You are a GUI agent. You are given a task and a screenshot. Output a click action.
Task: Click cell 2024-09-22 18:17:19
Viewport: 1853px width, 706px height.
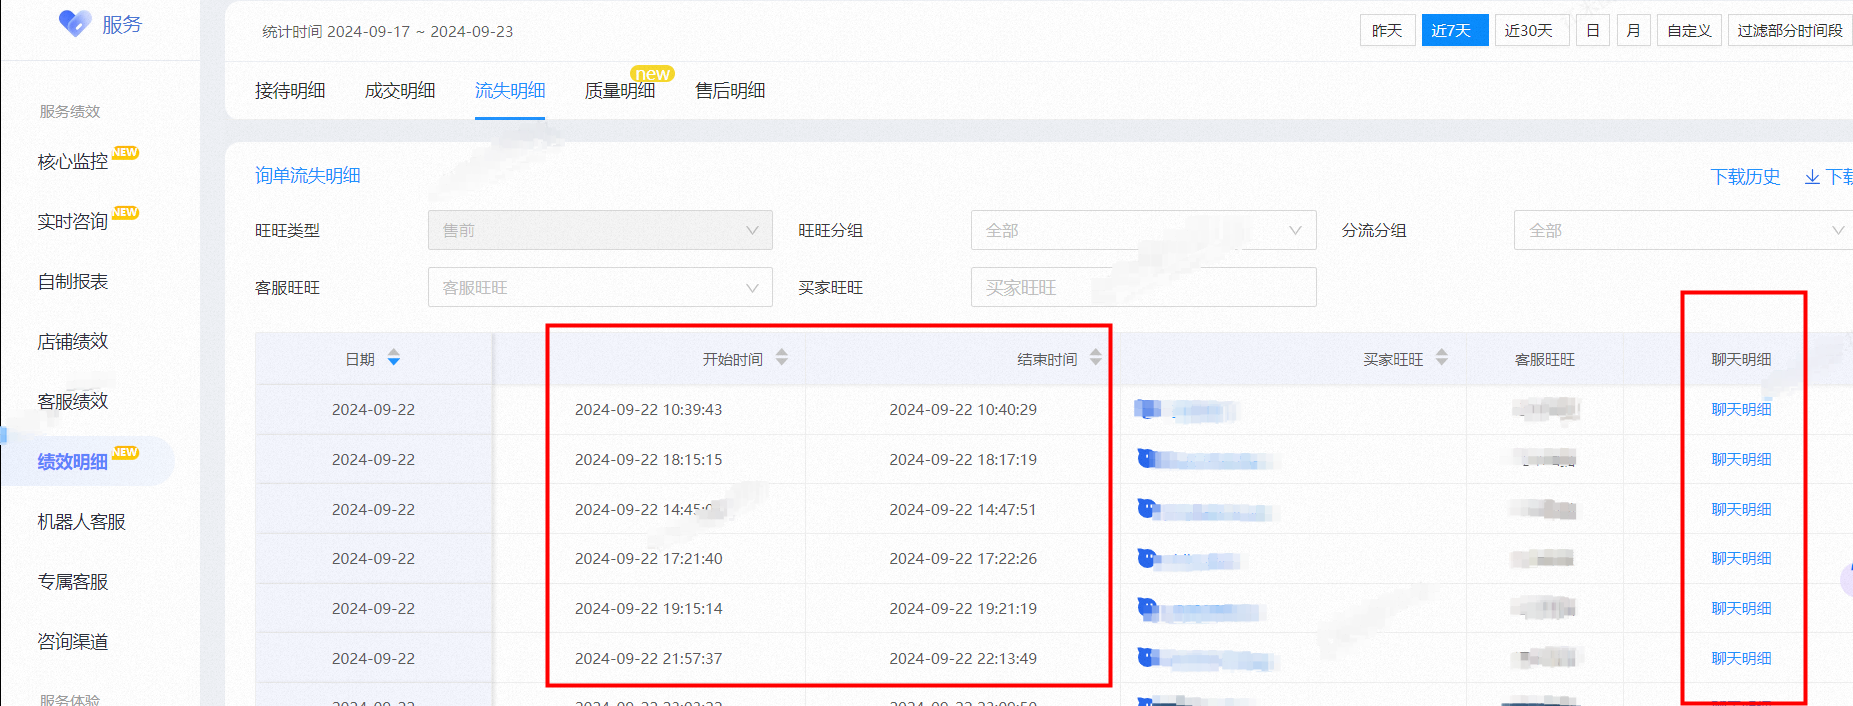point(963,459)
